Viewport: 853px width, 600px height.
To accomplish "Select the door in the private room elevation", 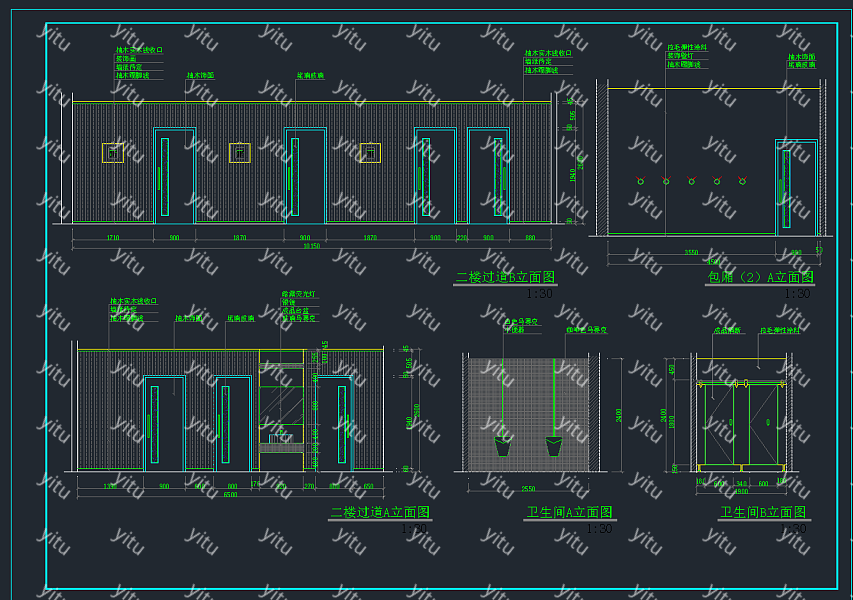I will pos(794,187).
